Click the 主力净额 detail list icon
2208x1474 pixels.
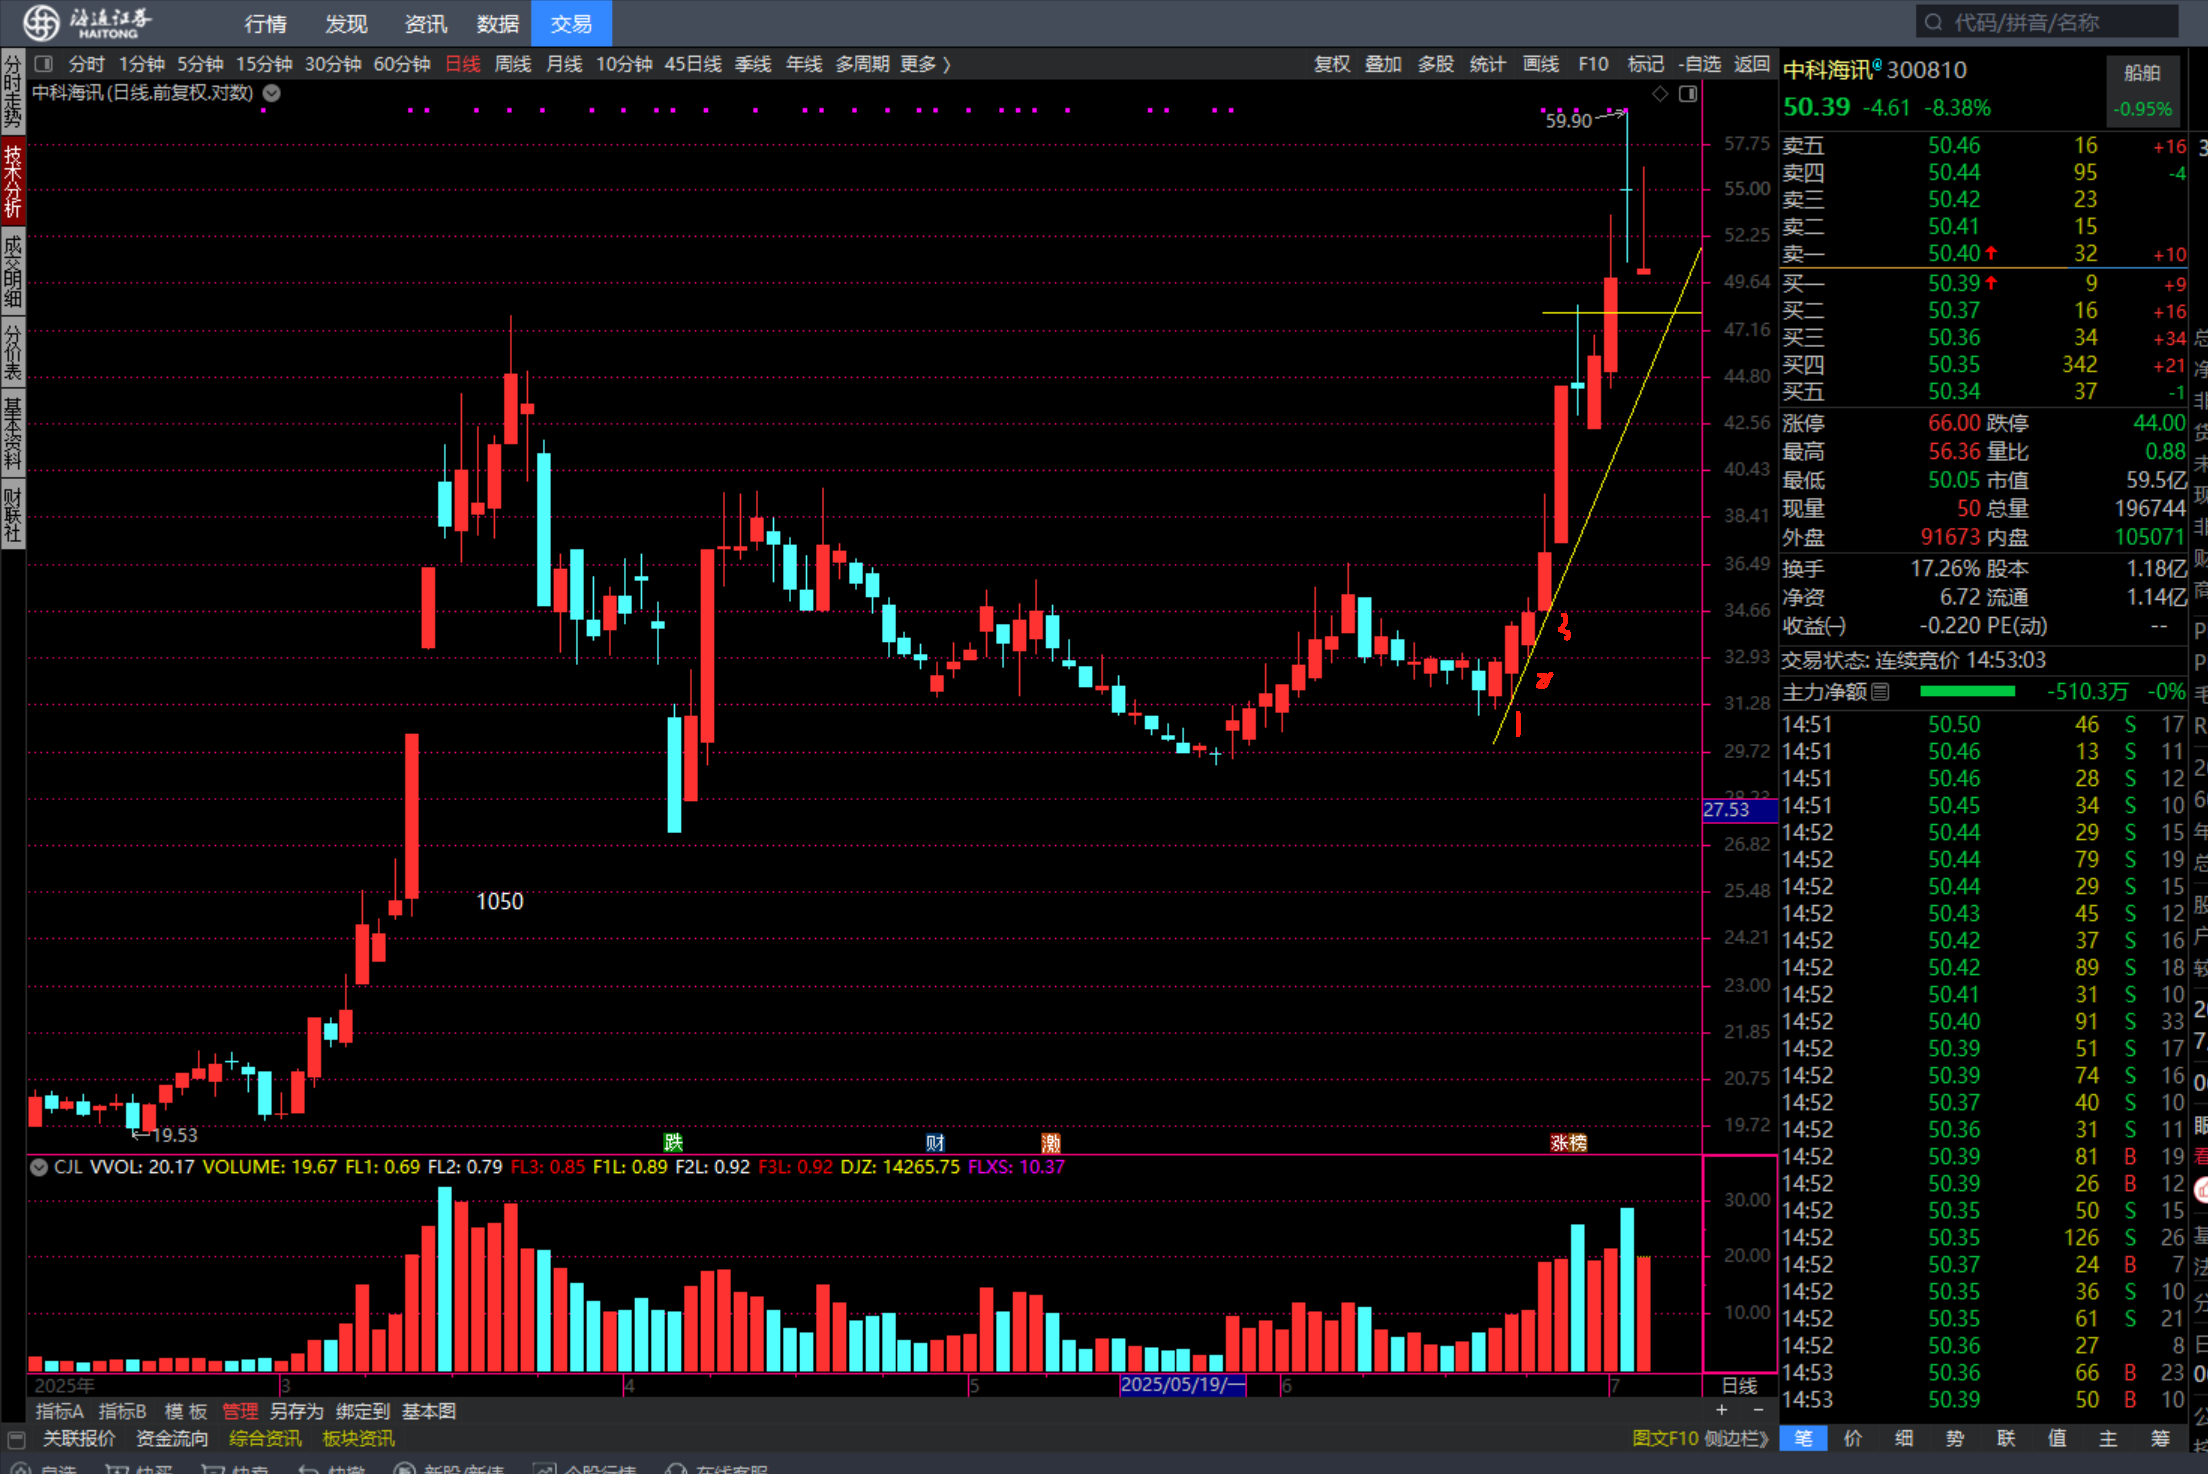coord(1880,691)
